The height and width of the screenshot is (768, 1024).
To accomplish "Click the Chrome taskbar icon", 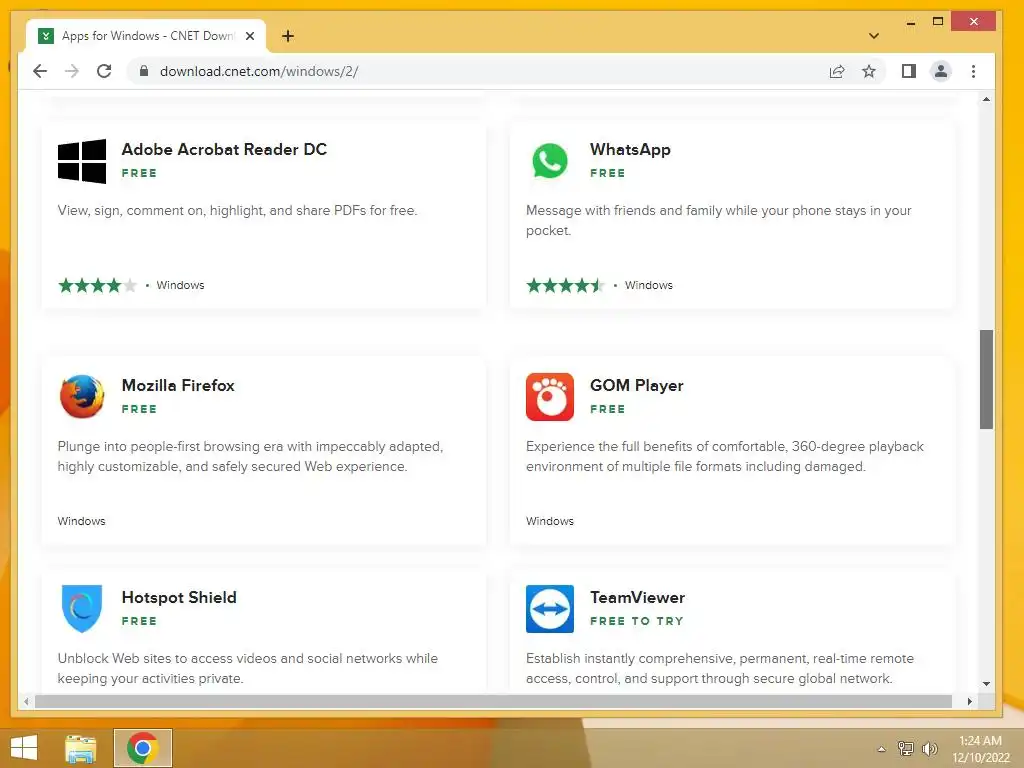I will pos(143,748).
